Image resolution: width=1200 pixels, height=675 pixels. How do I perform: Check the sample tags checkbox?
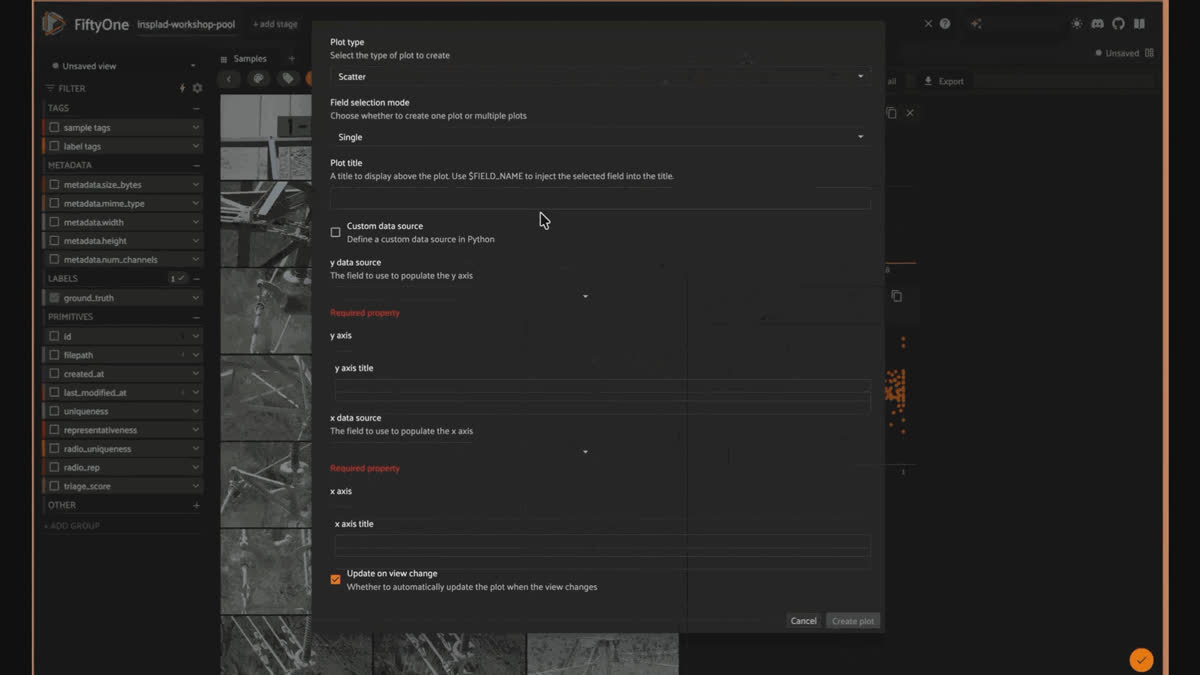tap(54, 128)
